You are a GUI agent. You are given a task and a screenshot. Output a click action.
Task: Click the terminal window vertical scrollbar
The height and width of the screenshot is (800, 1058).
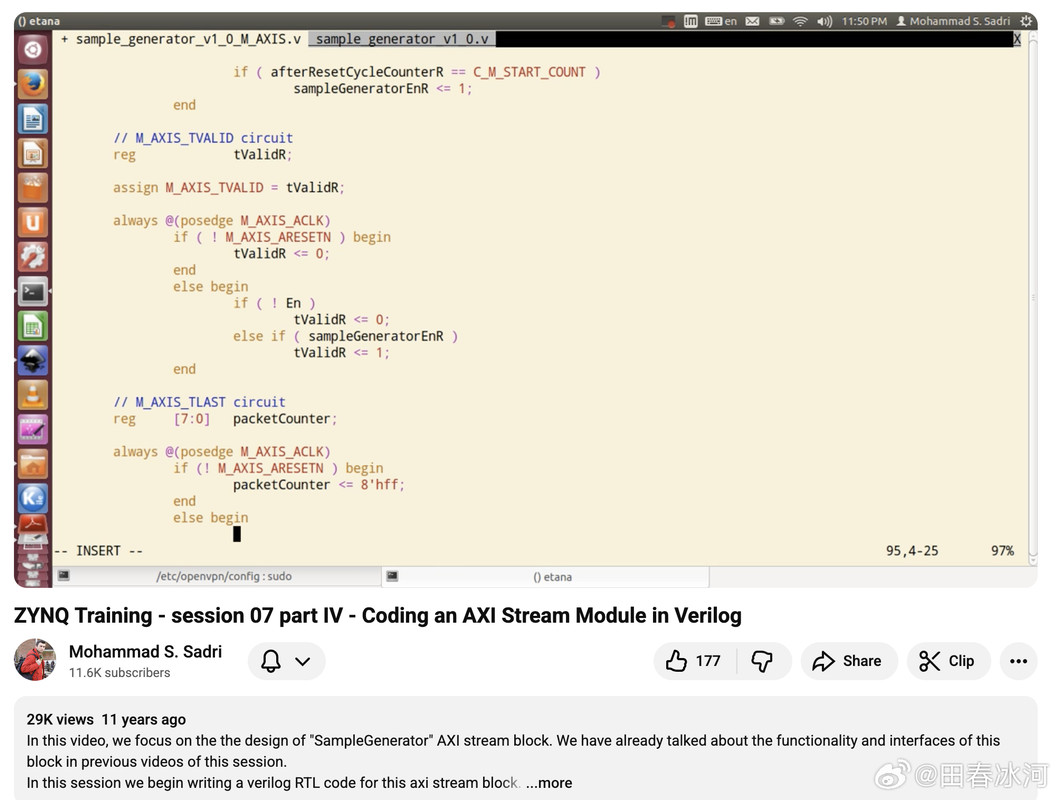point(1032,297)
